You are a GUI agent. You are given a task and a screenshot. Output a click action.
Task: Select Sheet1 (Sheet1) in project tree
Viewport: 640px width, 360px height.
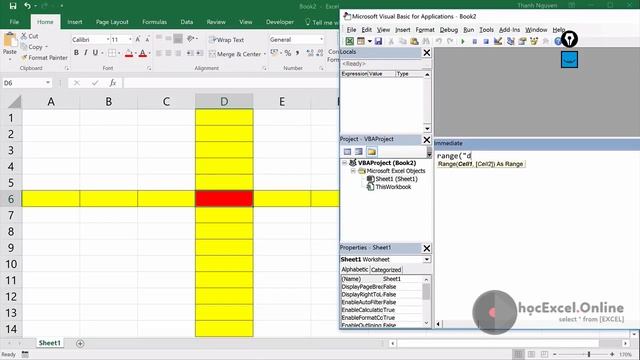pos(396,179)
